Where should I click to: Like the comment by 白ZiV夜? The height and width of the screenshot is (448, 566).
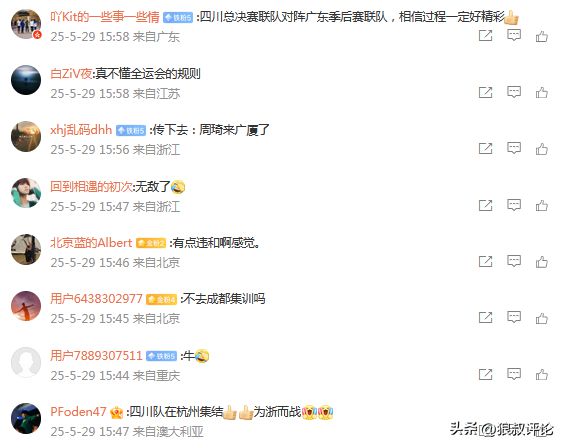541,93
